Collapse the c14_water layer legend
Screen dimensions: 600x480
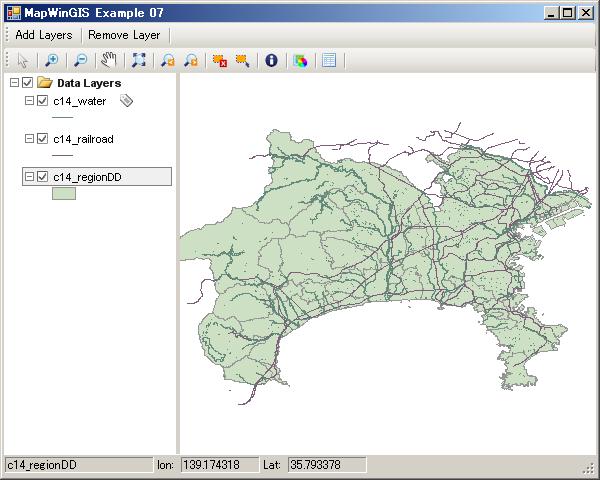(27, 101)
